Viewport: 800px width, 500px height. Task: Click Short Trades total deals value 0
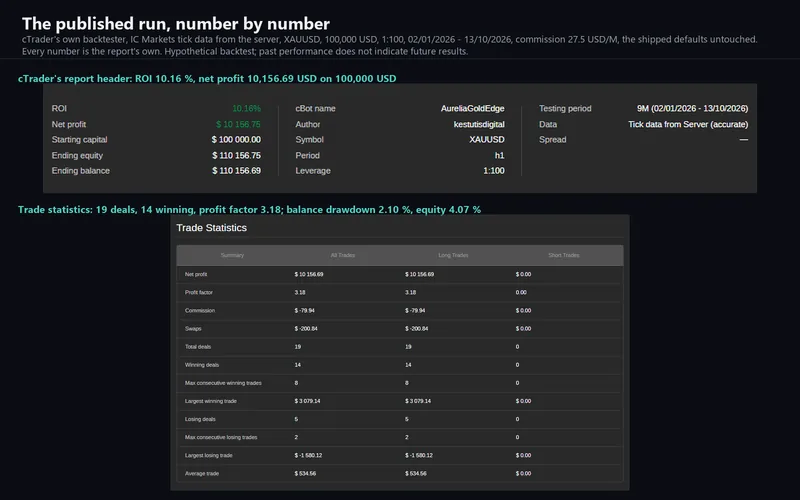click(517, 347)
